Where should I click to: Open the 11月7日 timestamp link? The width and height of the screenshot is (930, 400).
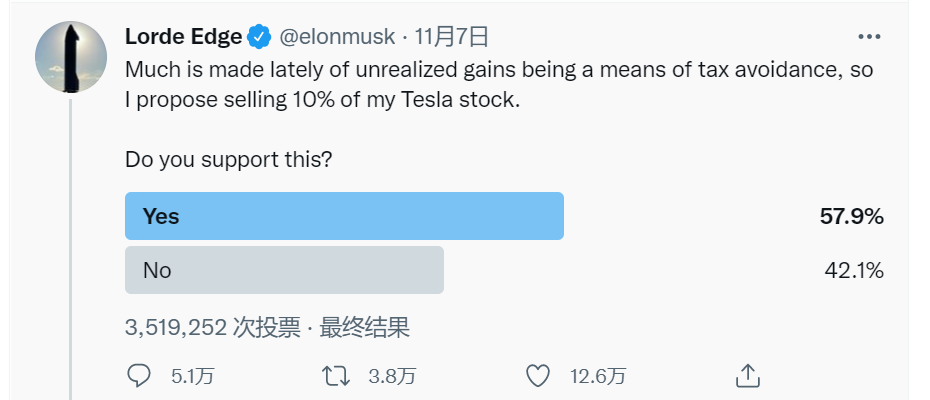coord(451,37)
